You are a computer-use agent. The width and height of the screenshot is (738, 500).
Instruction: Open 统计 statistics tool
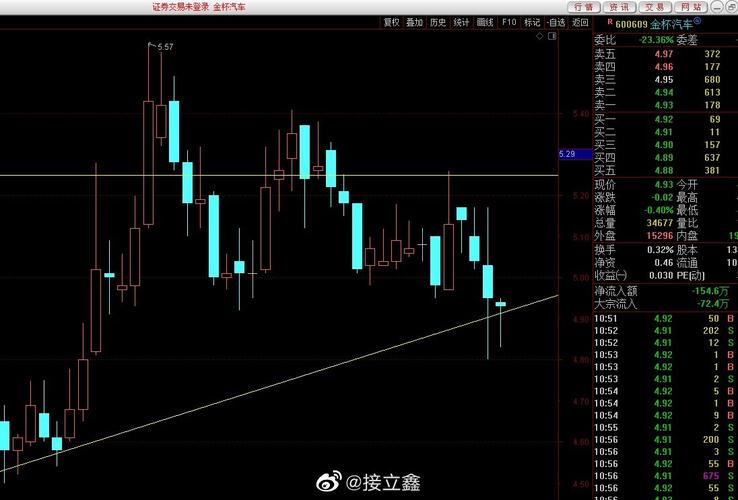[x=461, y=22]
